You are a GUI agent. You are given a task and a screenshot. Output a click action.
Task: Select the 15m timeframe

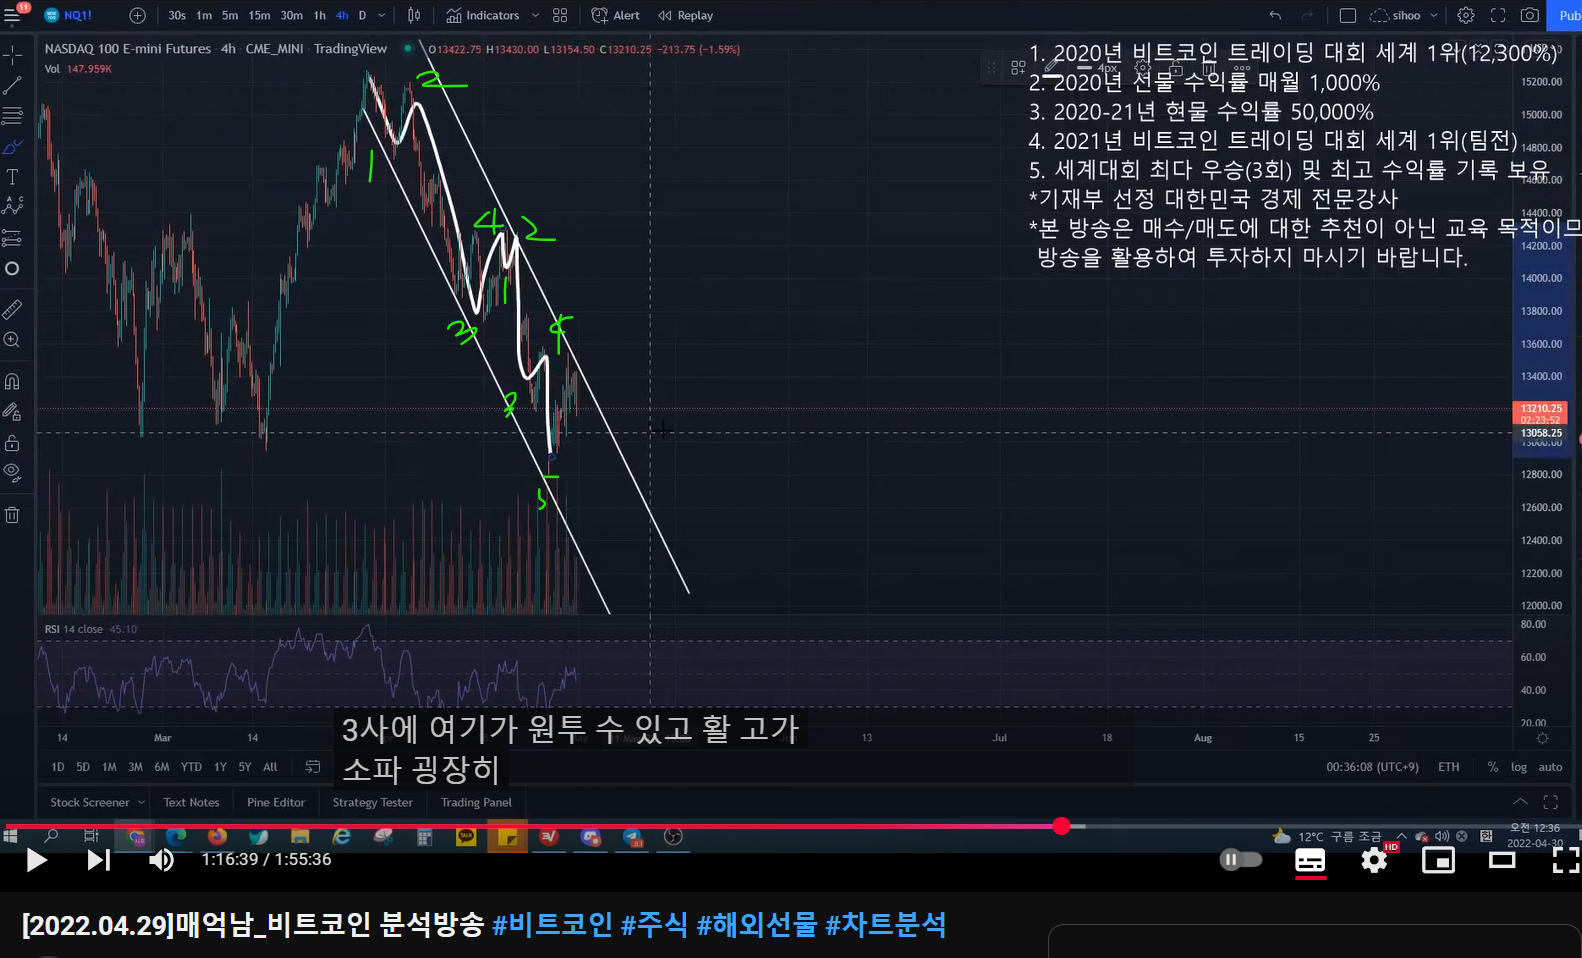coord(259,15)
